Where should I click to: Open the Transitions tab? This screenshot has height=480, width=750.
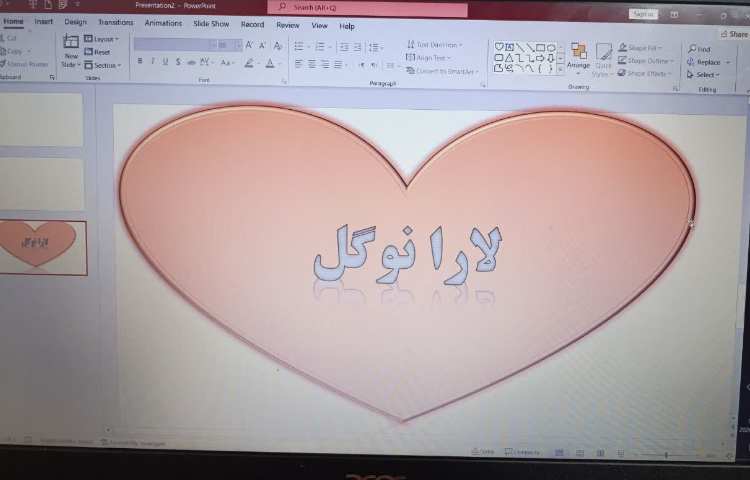115,22
